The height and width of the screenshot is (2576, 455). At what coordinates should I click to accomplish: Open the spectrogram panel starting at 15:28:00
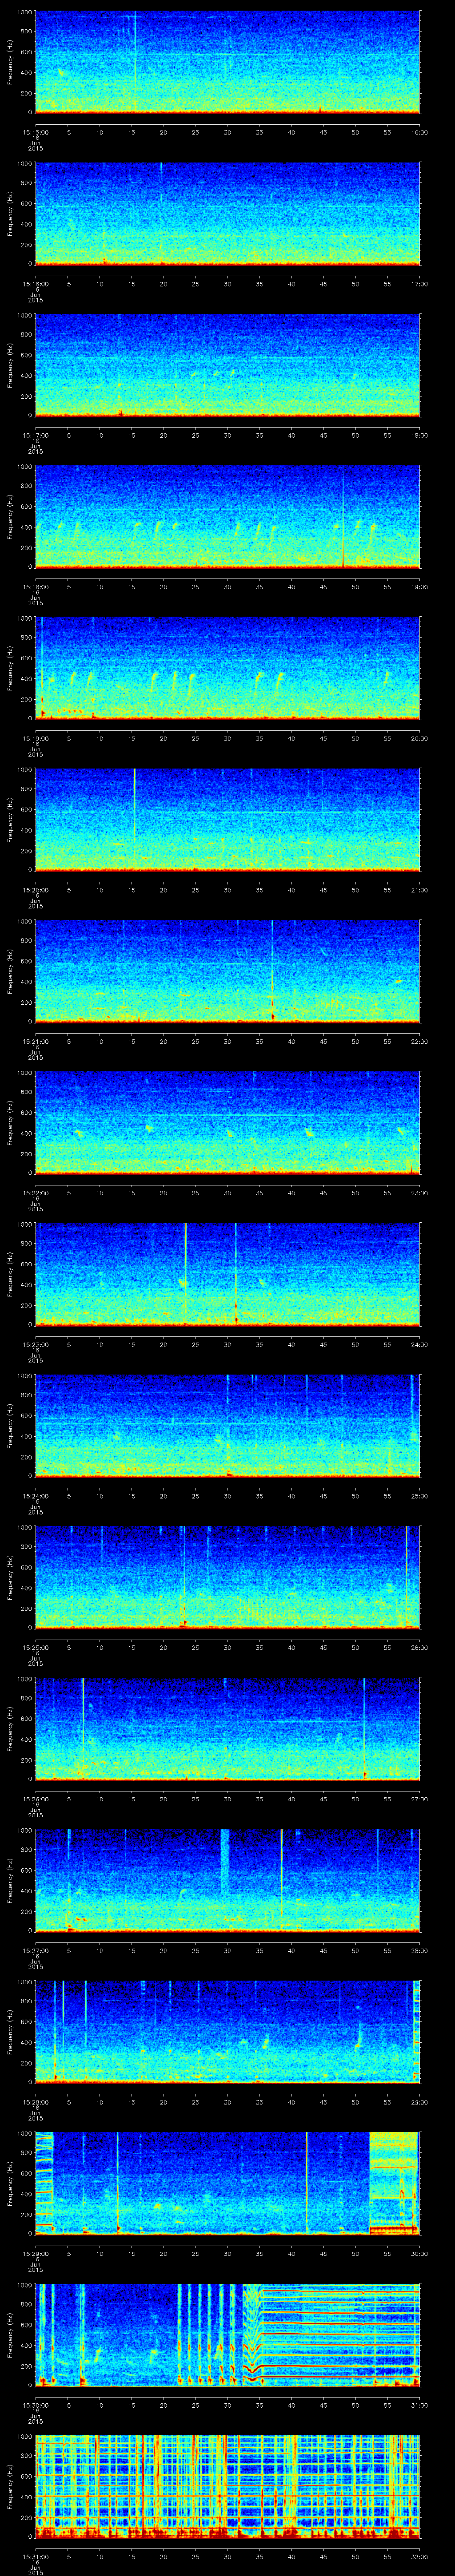(228, 2032)
